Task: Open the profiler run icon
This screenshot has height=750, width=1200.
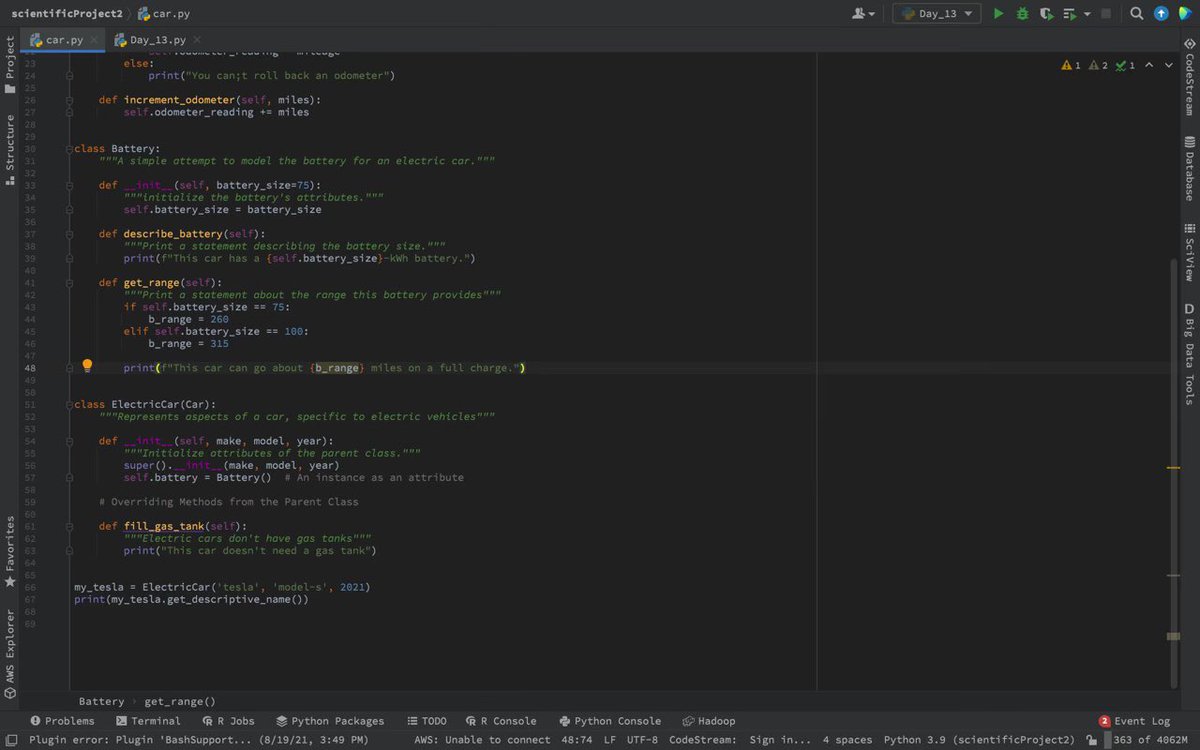Action: (x=1070, y=14)
